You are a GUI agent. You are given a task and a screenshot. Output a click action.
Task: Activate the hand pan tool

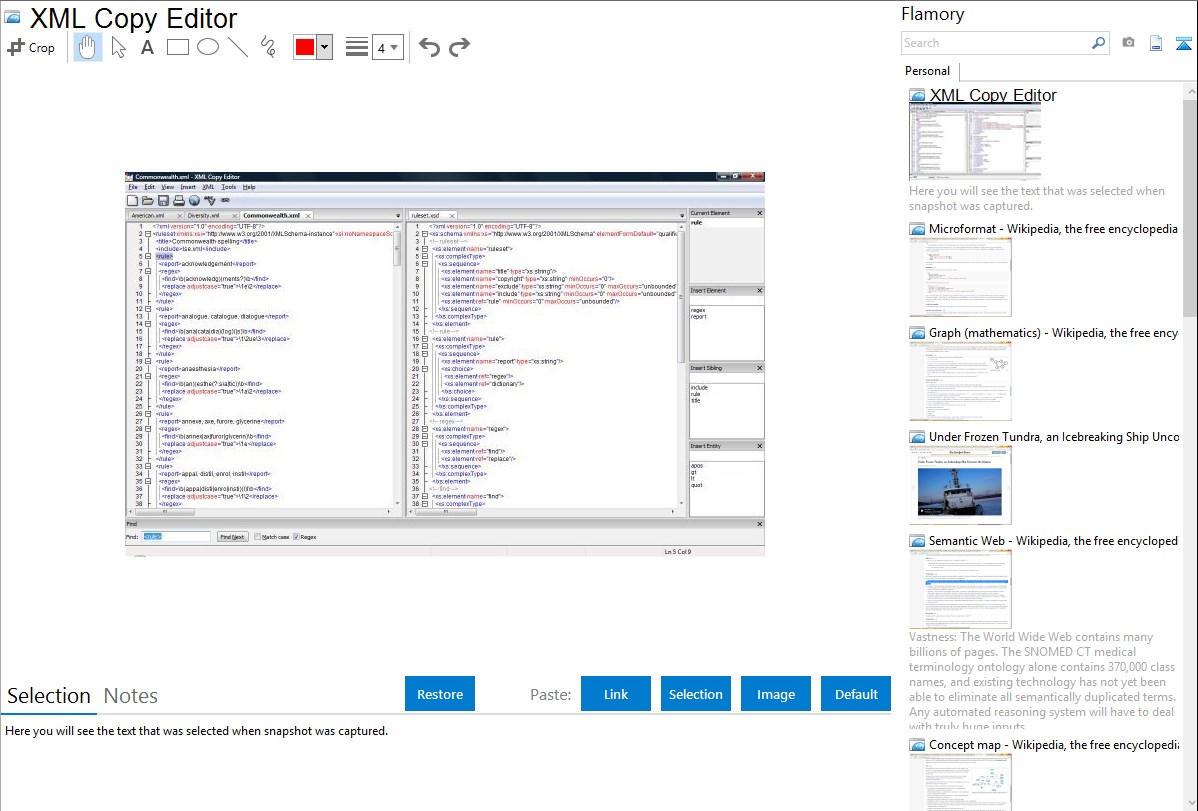tap(88, 47)
